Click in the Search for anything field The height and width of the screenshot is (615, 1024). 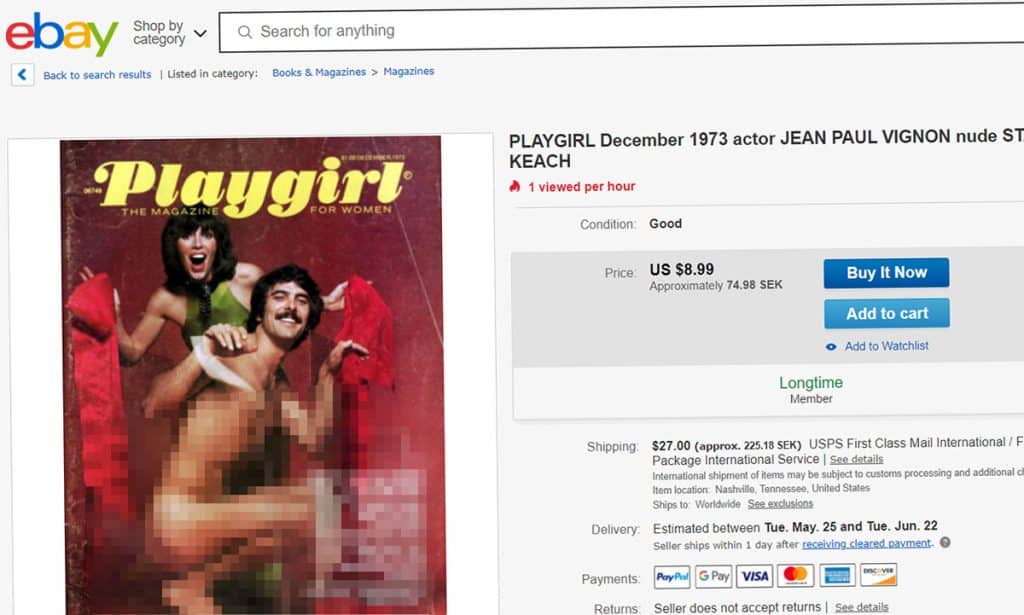pyautogui.click(x=622, y=31)
